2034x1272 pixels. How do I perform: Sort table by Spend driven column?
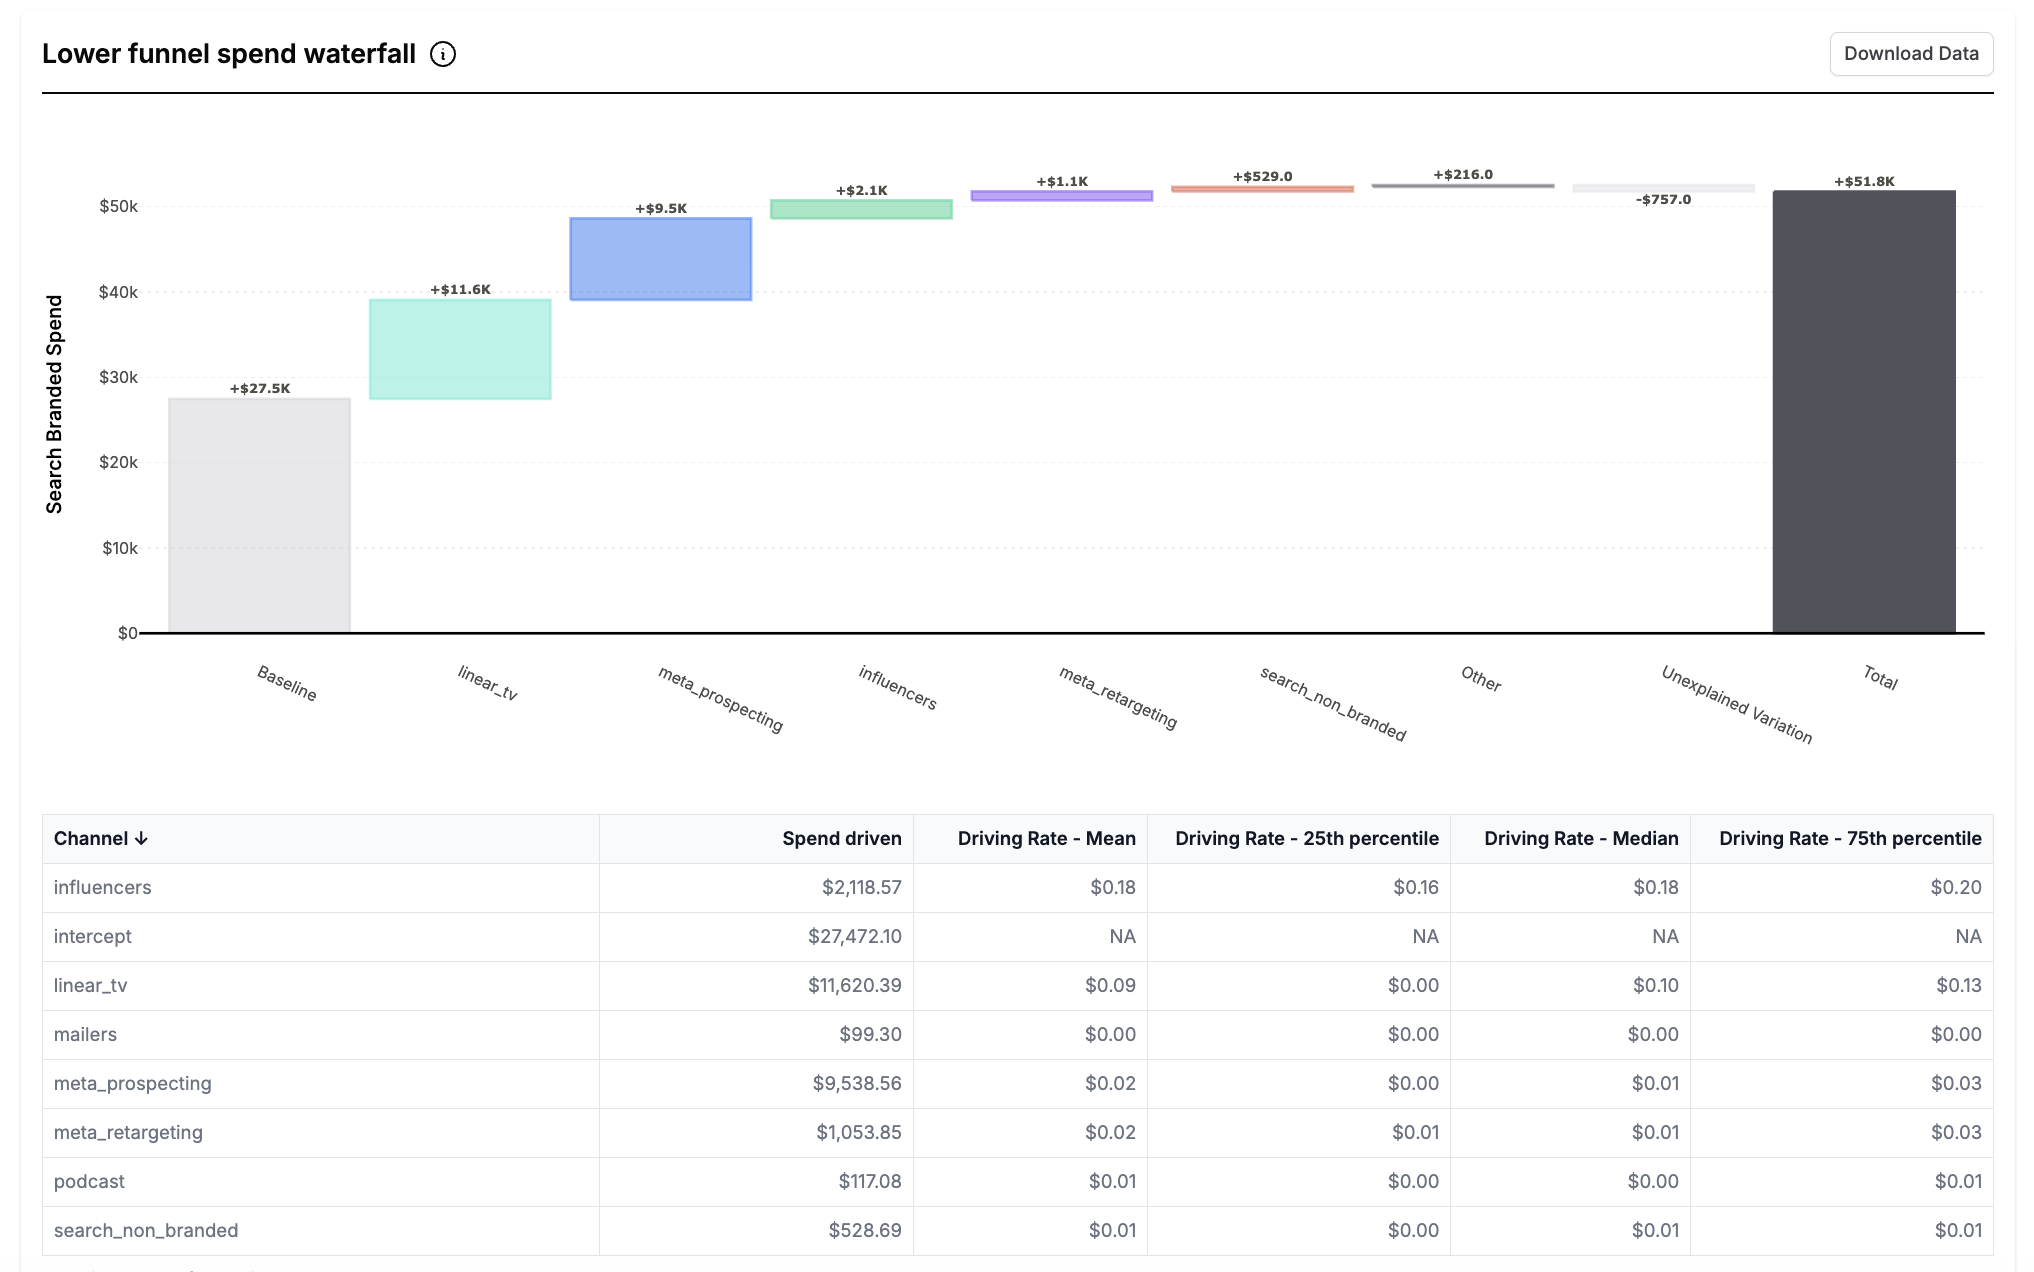[x=841, y=839]
